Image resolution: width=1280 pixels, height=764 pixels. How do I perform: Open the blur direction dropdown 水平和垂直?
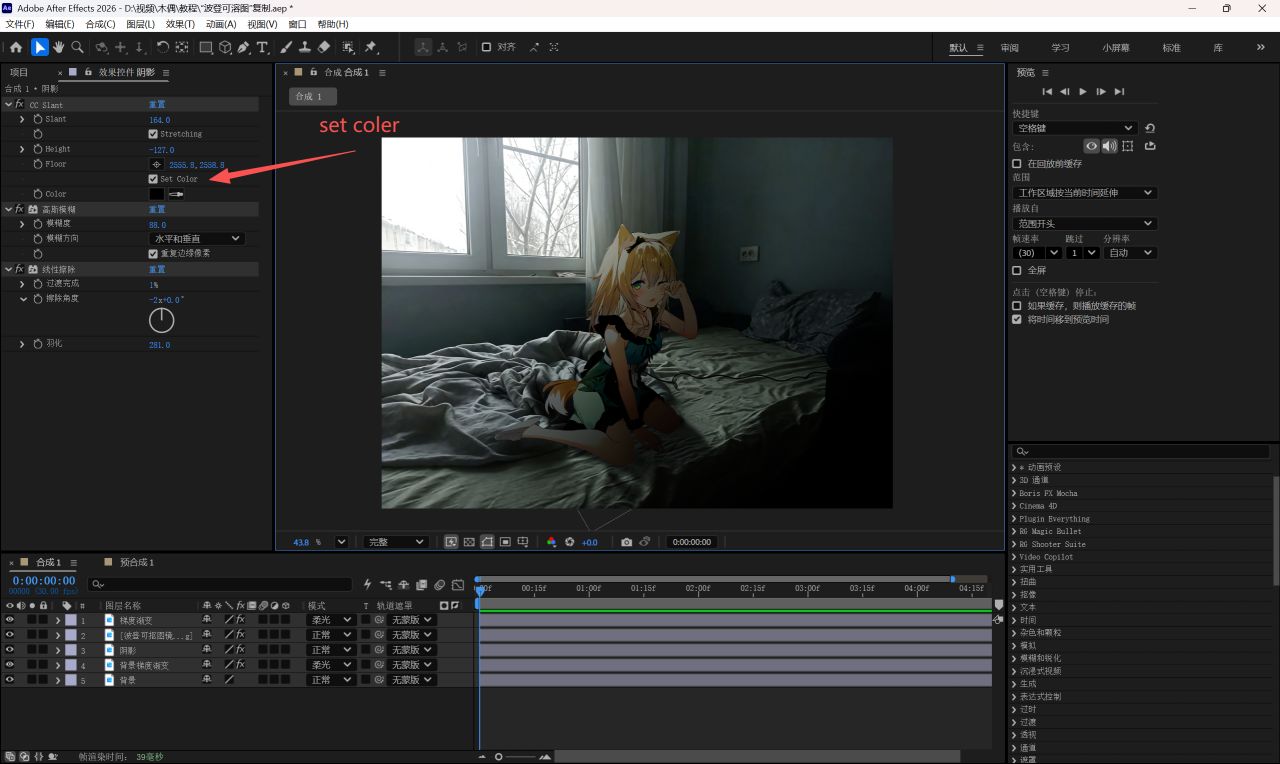pyautogui.click(x=197, y=239)
